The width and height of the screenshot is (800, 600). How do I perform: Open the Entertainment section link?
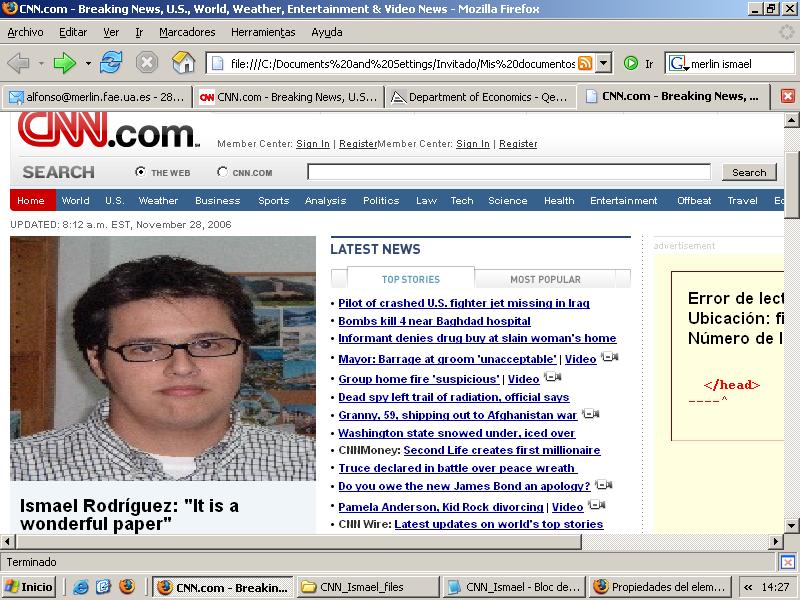(623, 201)
